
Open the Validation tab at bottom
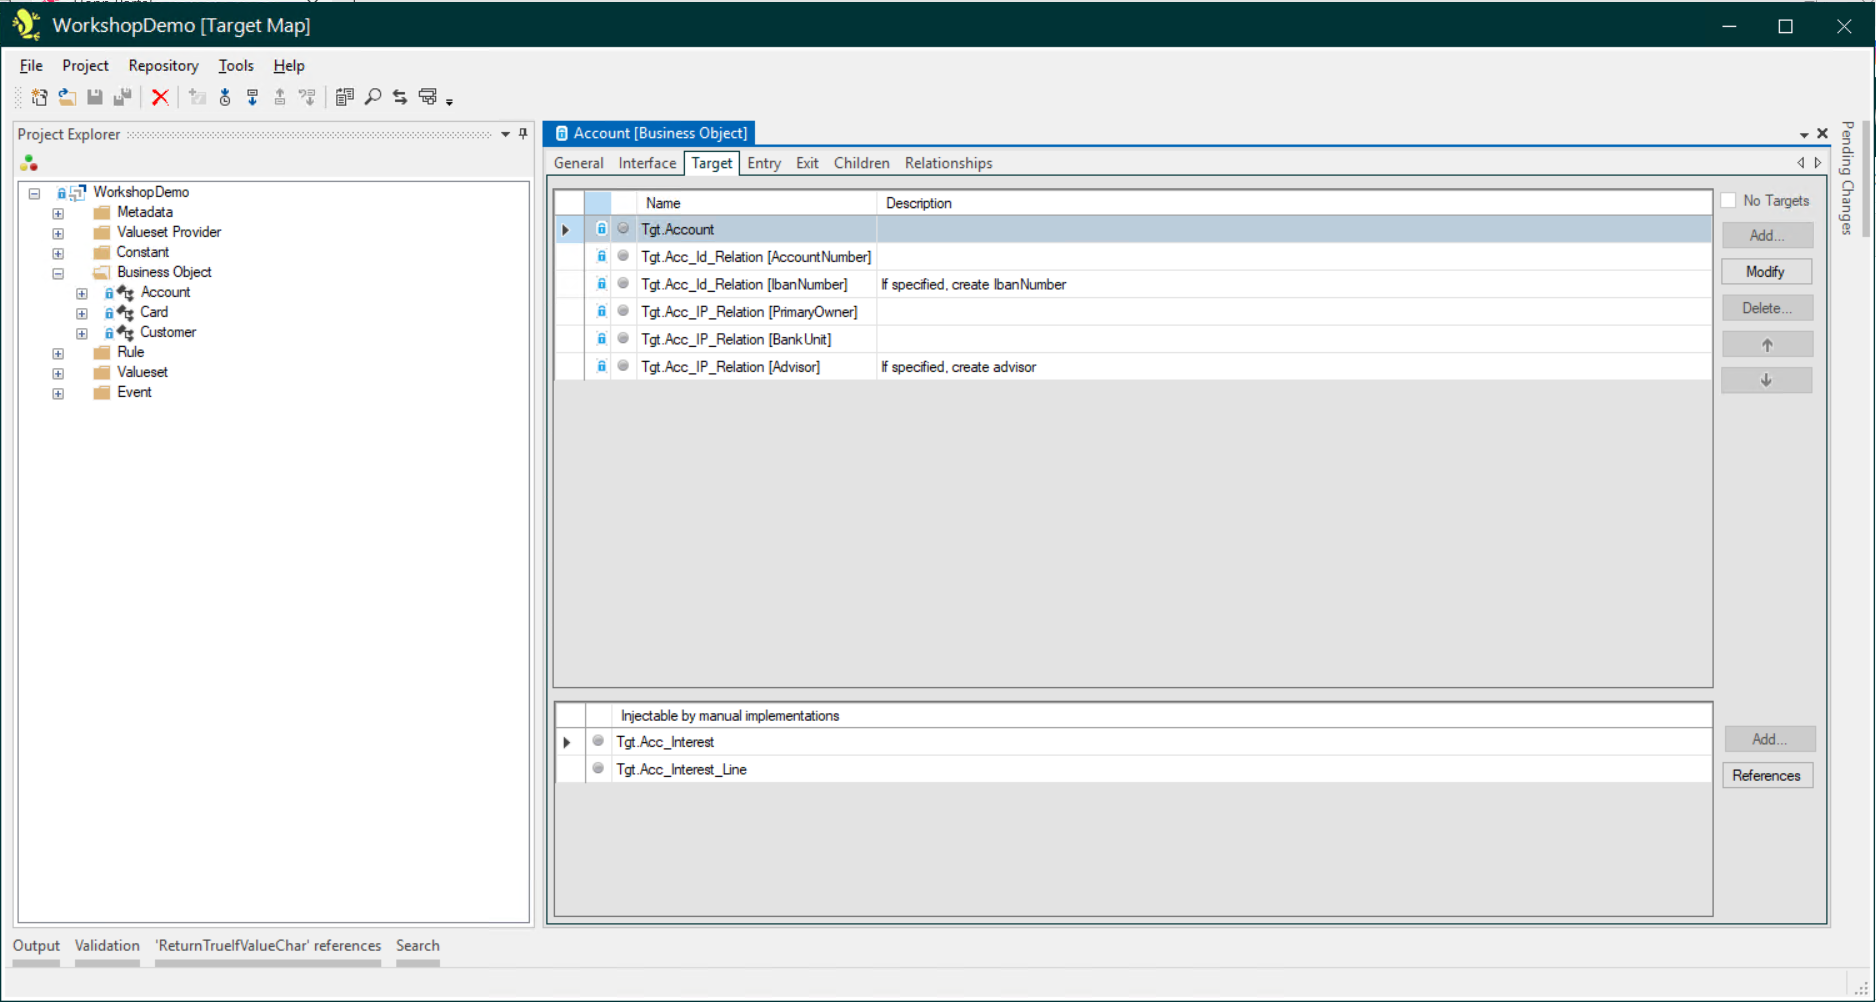(x=107, y=946)
